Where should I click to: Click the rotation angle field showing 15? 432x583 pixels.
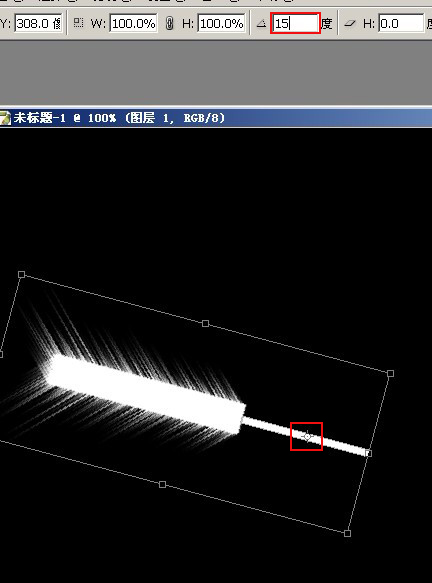point(296,23)
